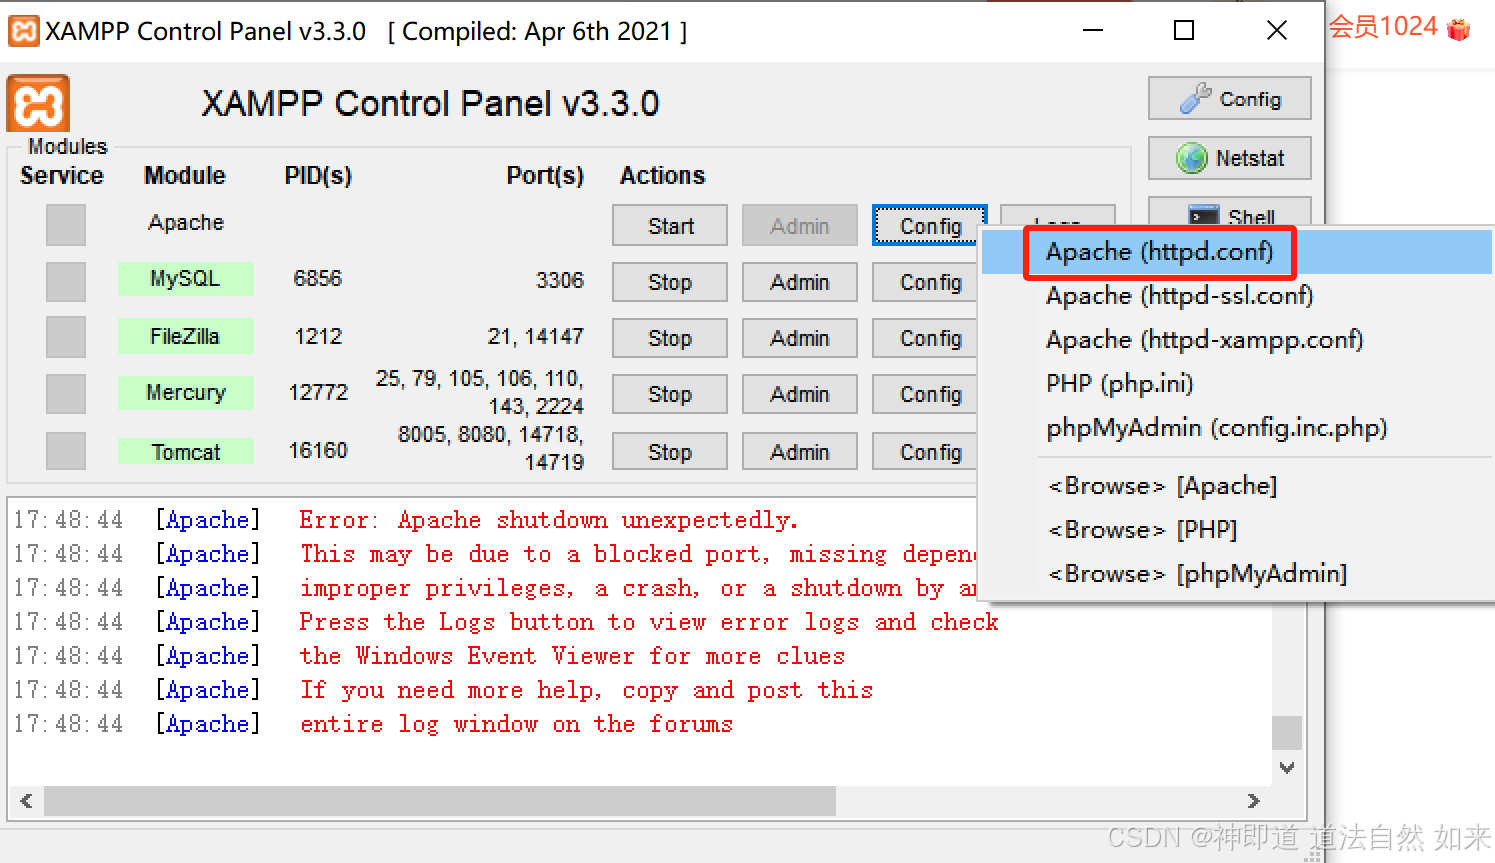Viewport: 1495px width, 863px height.
Task: Open MySQL Config menu
Action: 926,282
